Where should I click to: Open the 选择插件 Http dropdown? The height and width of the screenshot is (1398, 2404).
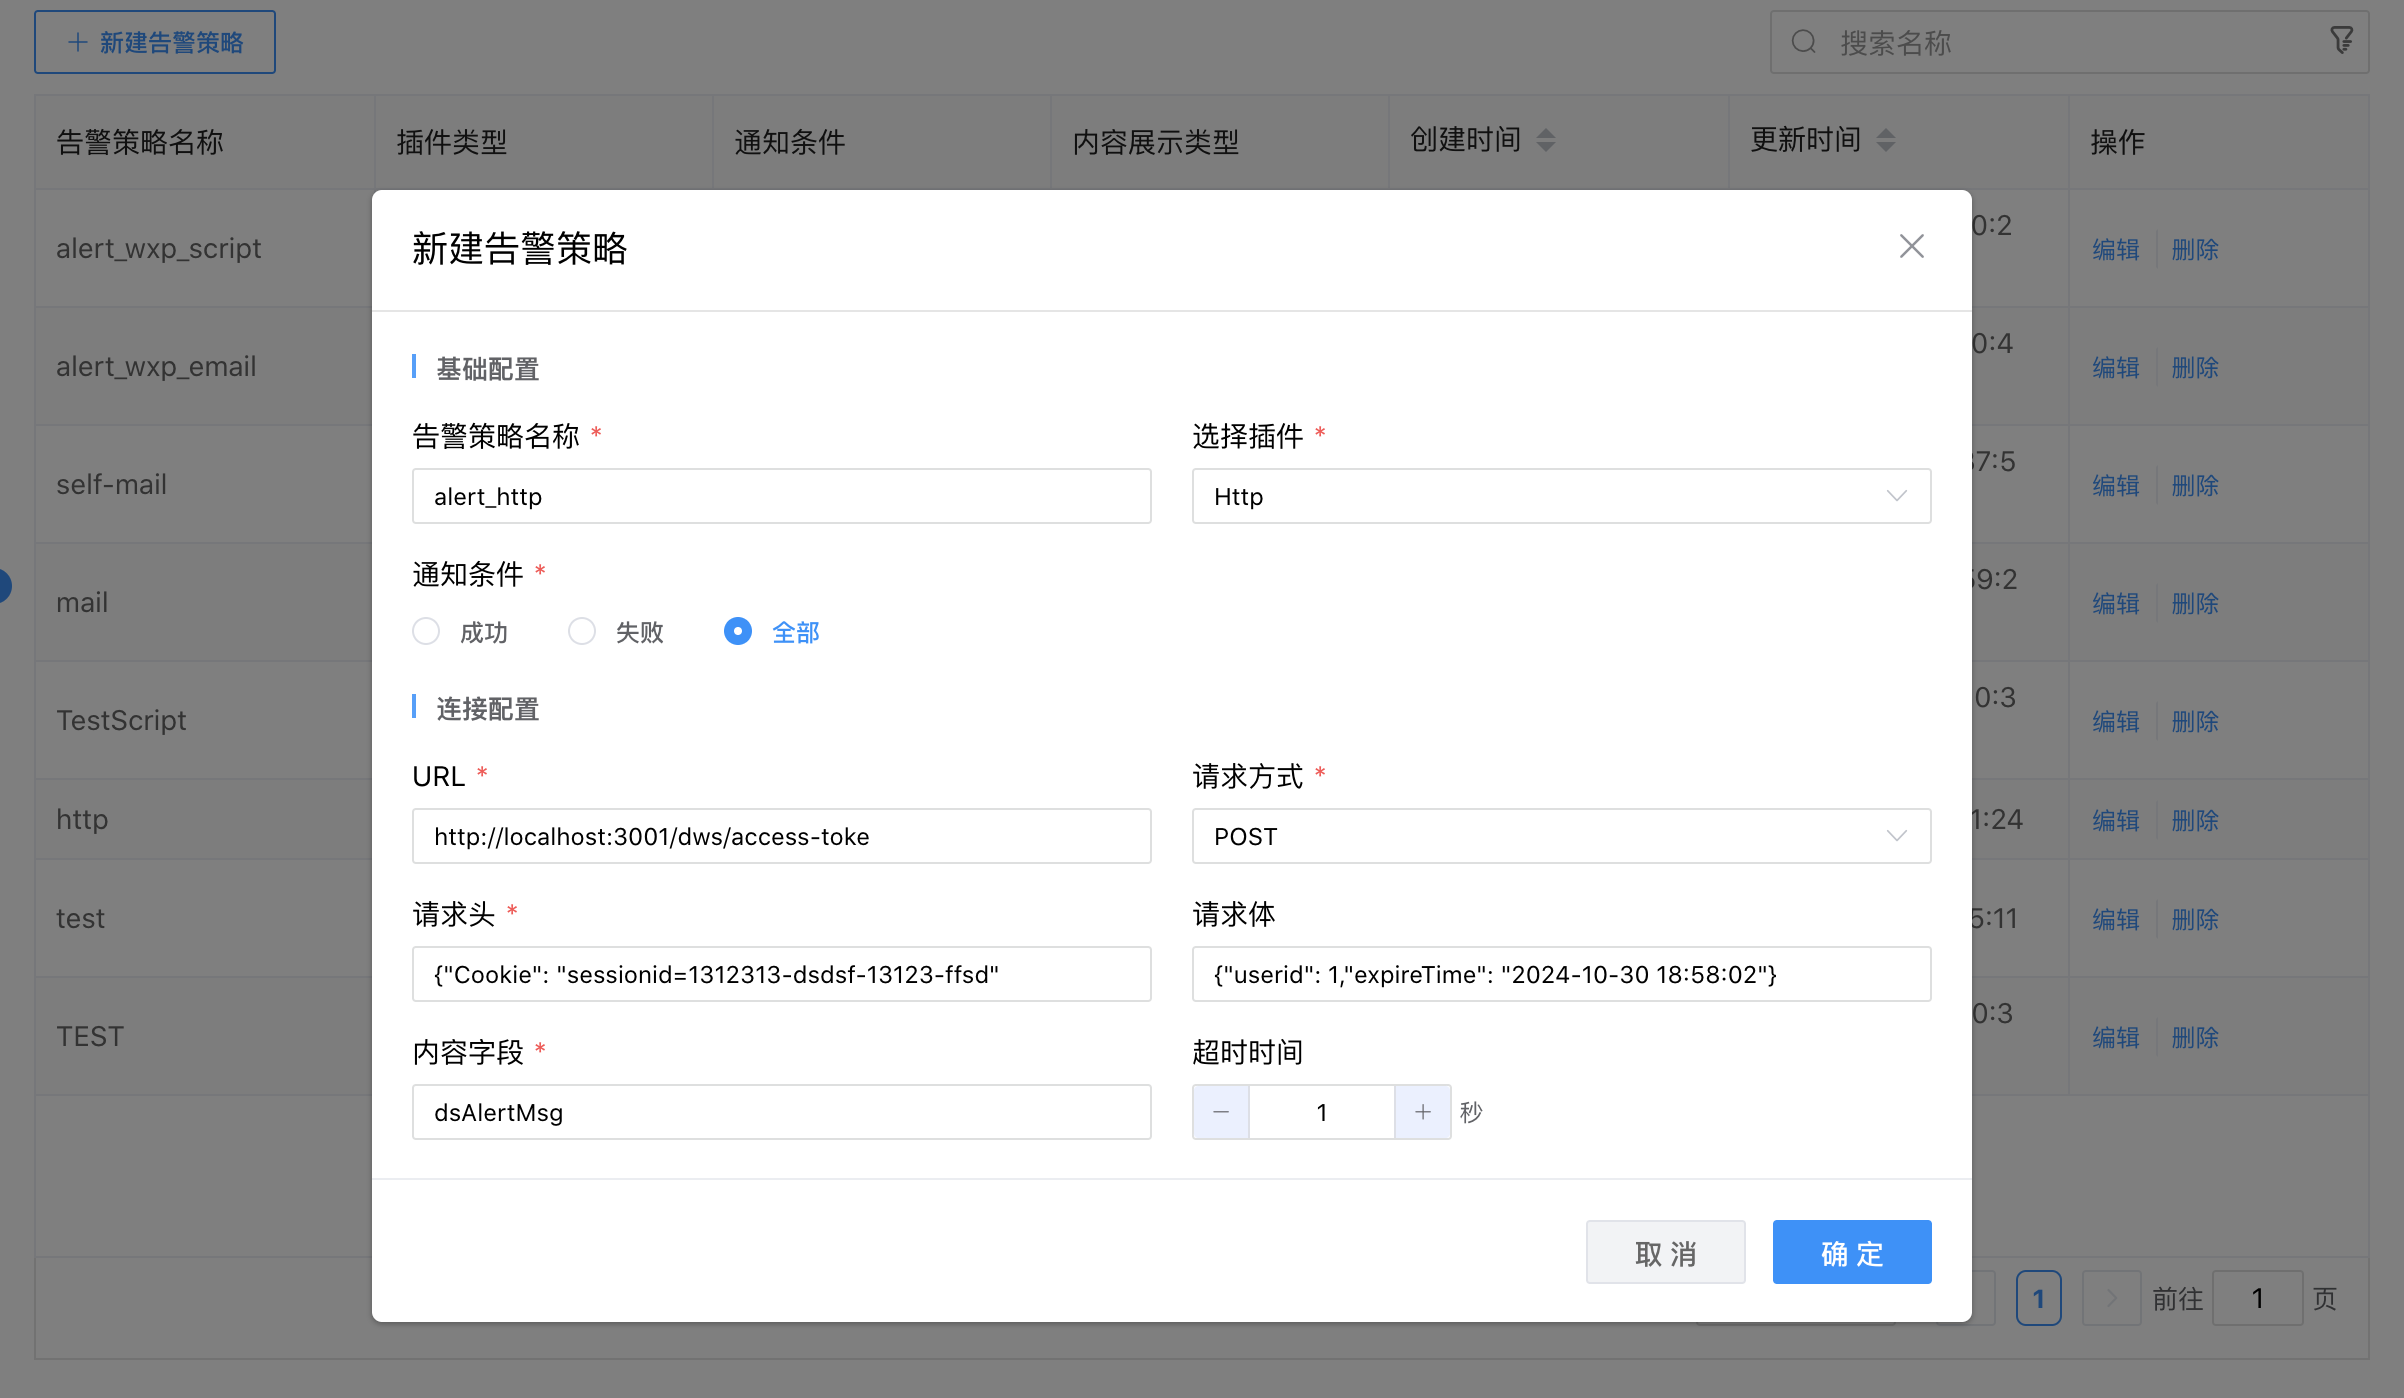pyautogui.click(x=1560, y=496)
